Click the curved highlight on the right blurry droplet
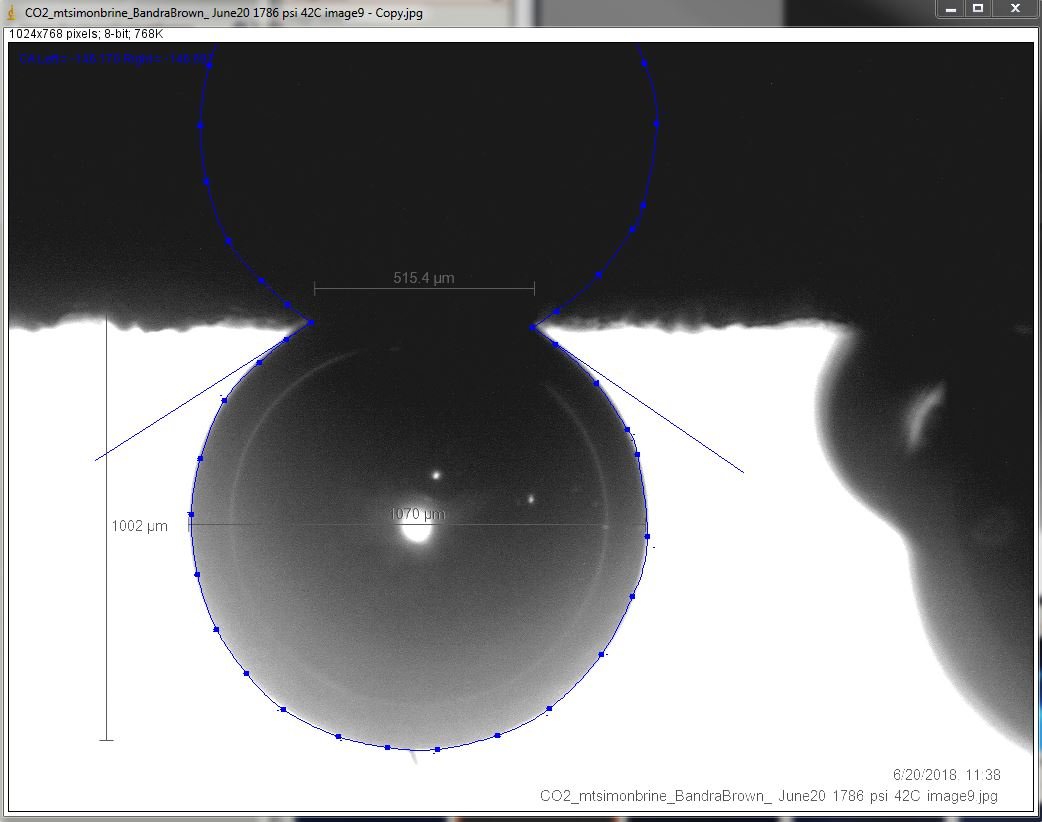 [x=924, y=415]
